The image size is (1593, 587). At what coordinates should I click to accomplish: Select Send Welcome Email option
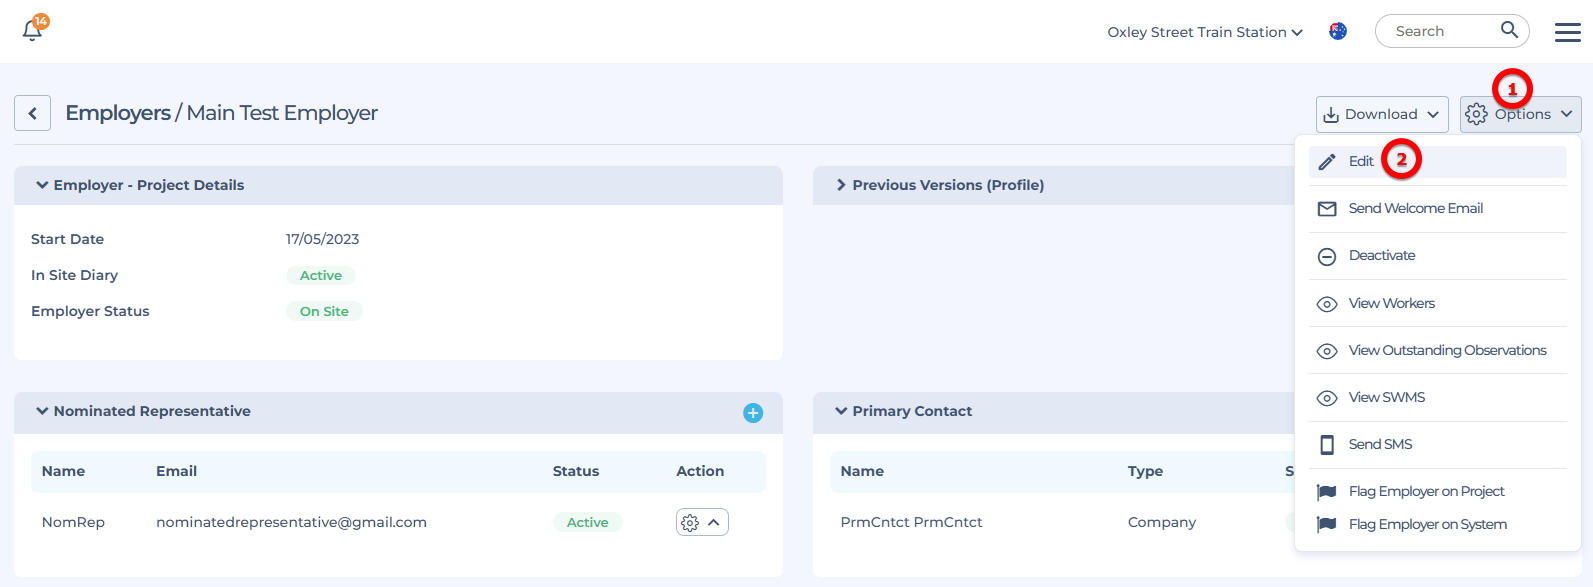(1415, 208)
